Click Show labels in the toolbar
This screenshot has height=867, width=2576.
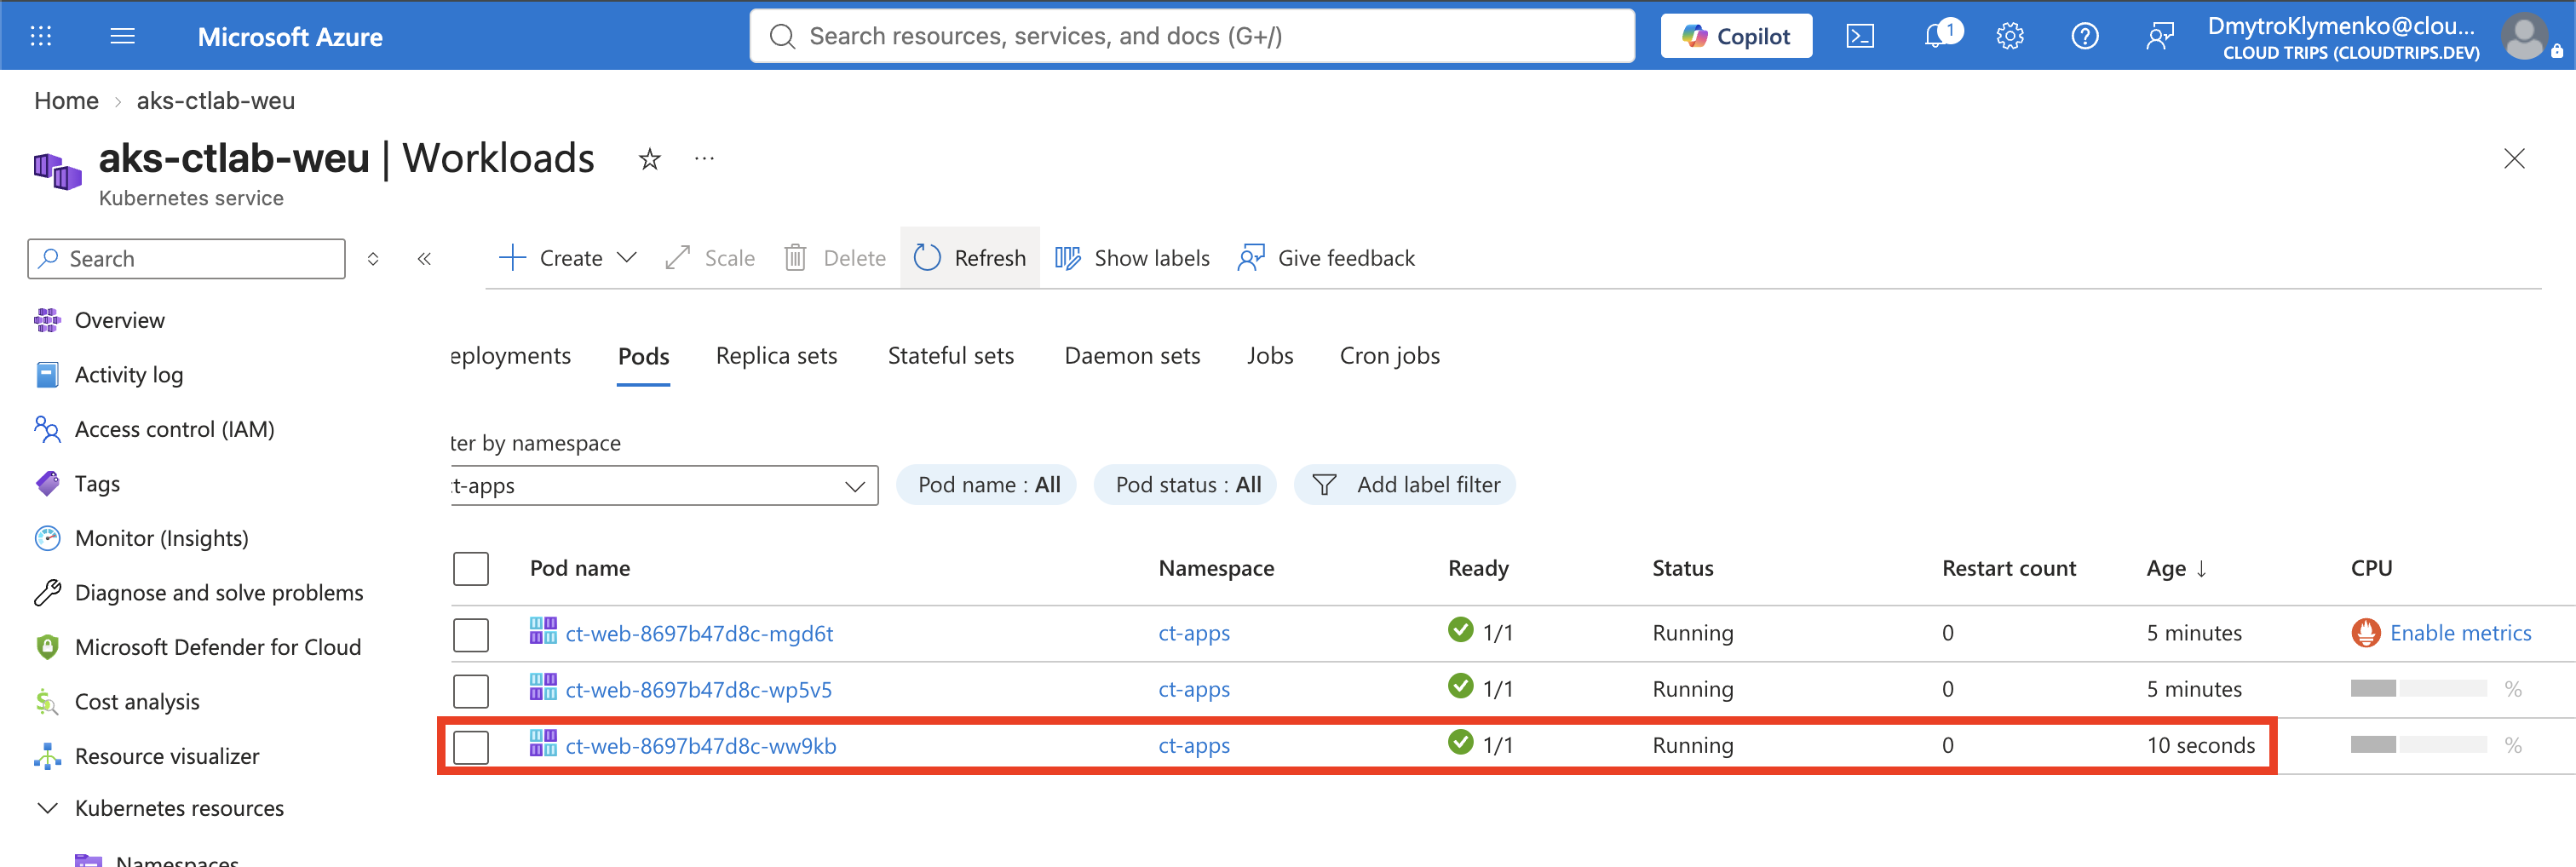(x=1132, y=258)
